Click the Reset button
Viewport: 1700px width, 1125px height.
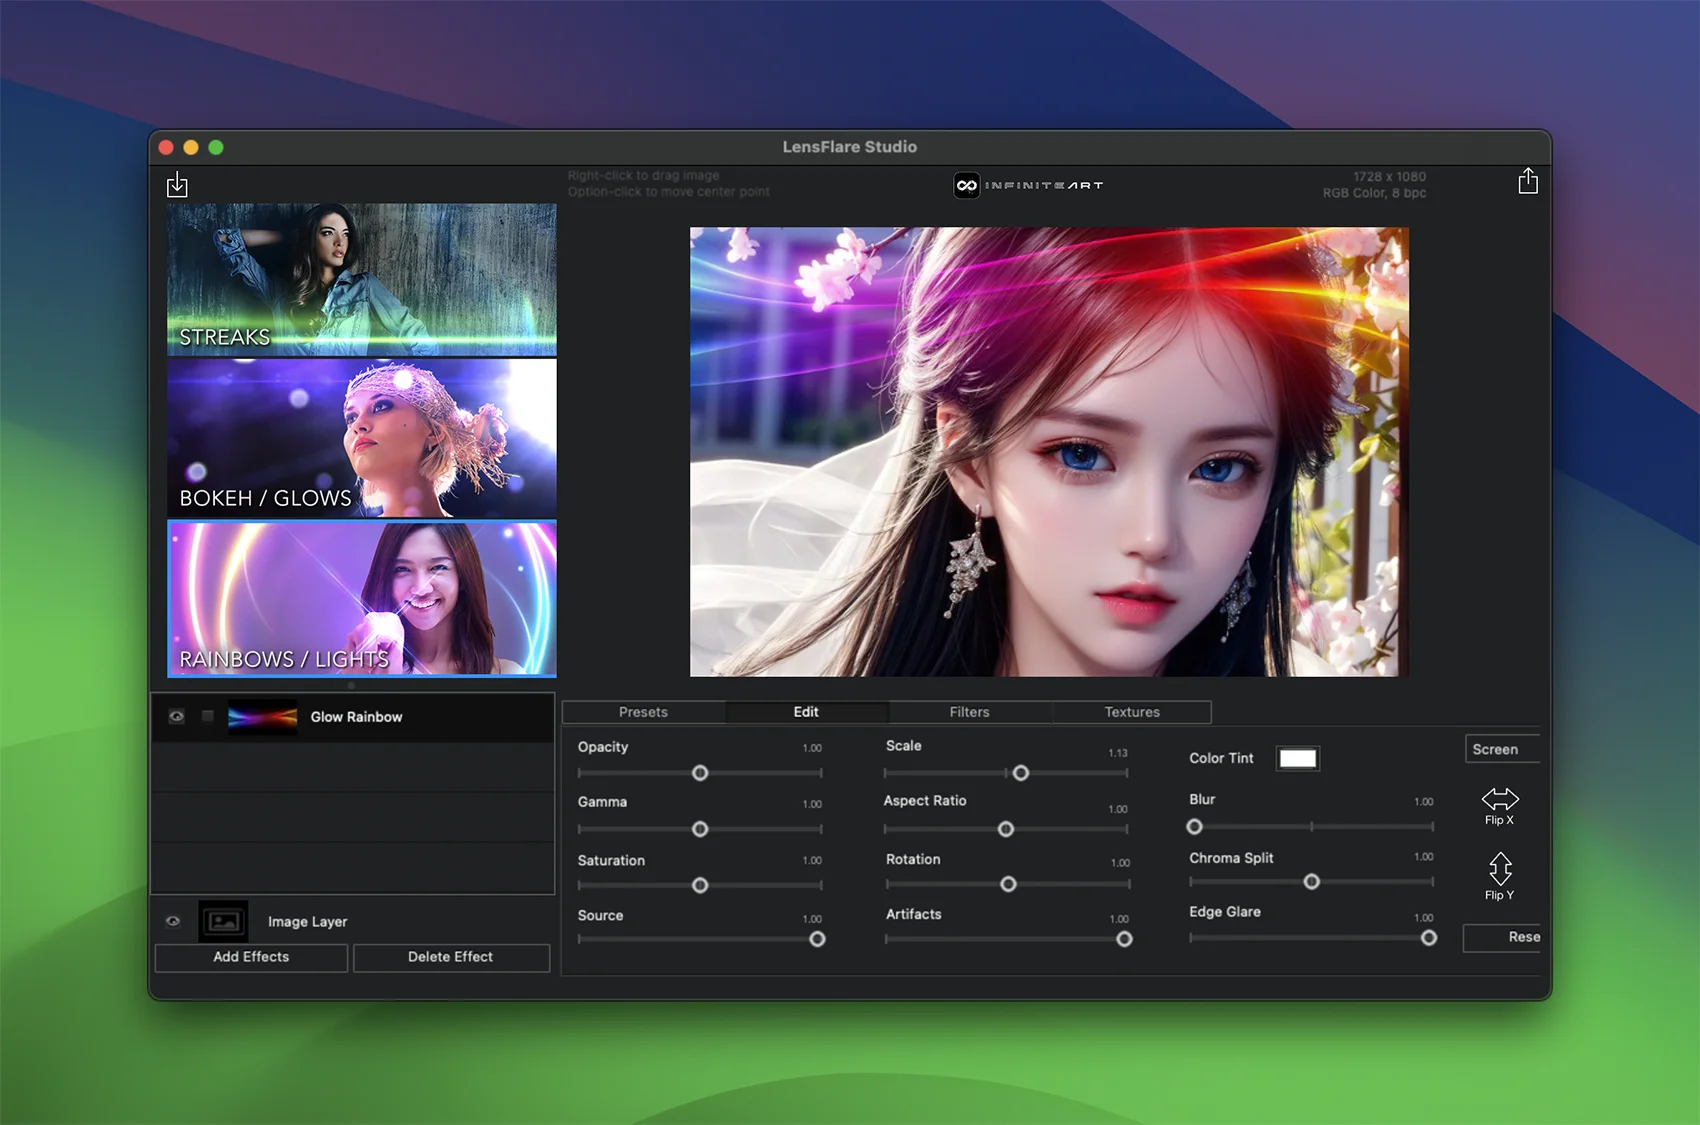pos(1502,937)
